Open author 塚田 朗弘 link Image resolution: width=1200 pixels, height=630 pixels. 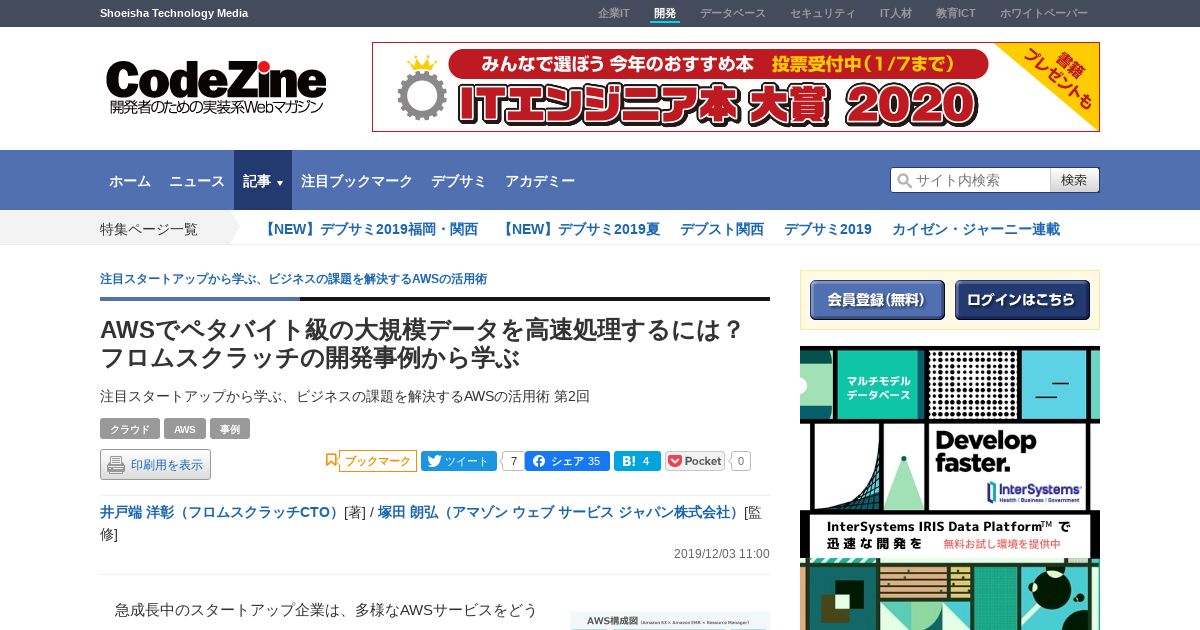point(560,512)
